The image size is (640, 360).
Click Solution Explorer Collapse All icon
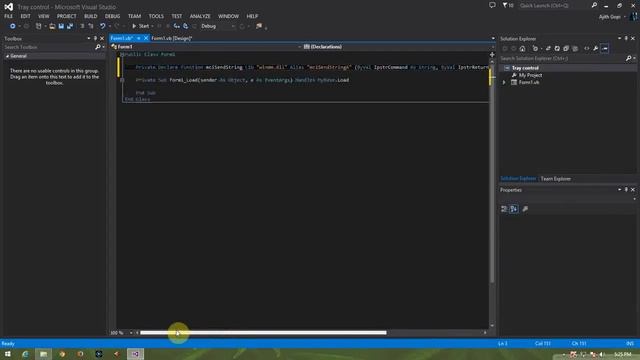[566, 49]
